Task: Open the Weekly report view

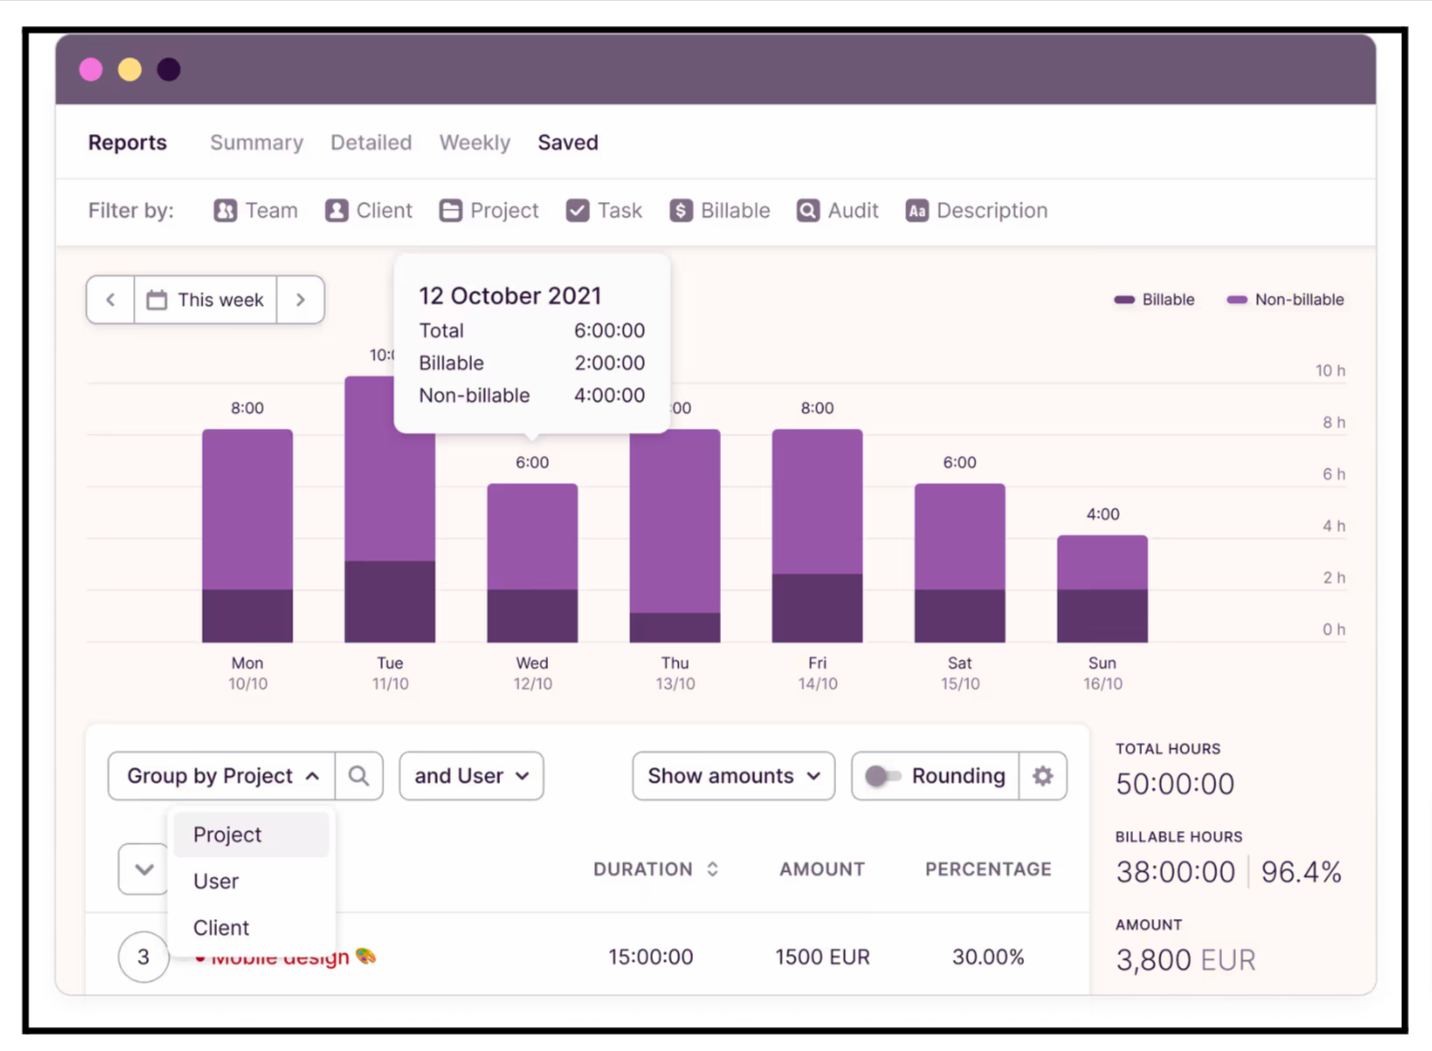Action: [x=474, y=142]
